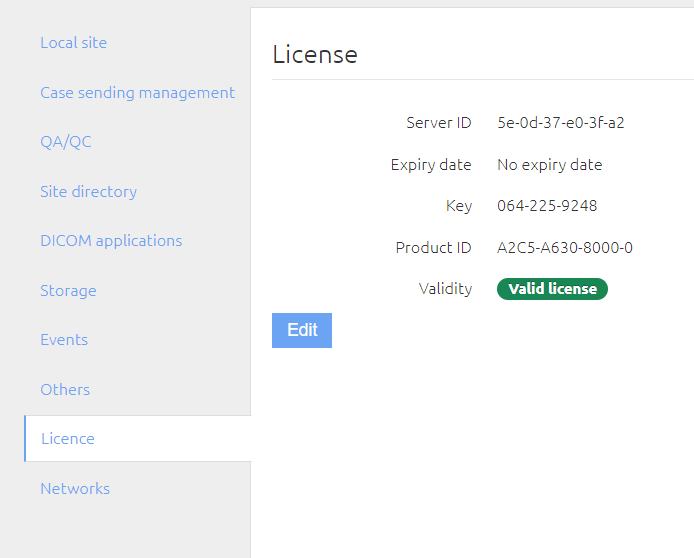The width and height of the screenshot is (694, 558).
Task: Open the Site directory page
Action: pos(89,192)
